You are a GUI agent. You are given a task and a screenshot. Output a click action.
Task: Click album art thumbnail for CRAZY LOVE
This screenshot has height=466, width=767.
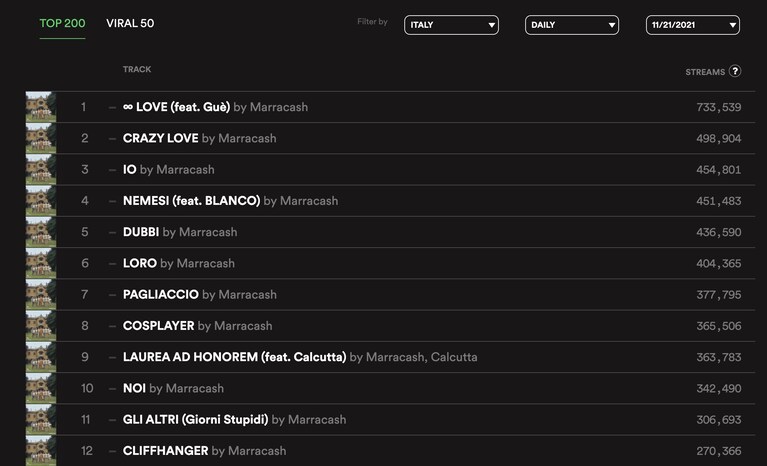pos(41,138)
